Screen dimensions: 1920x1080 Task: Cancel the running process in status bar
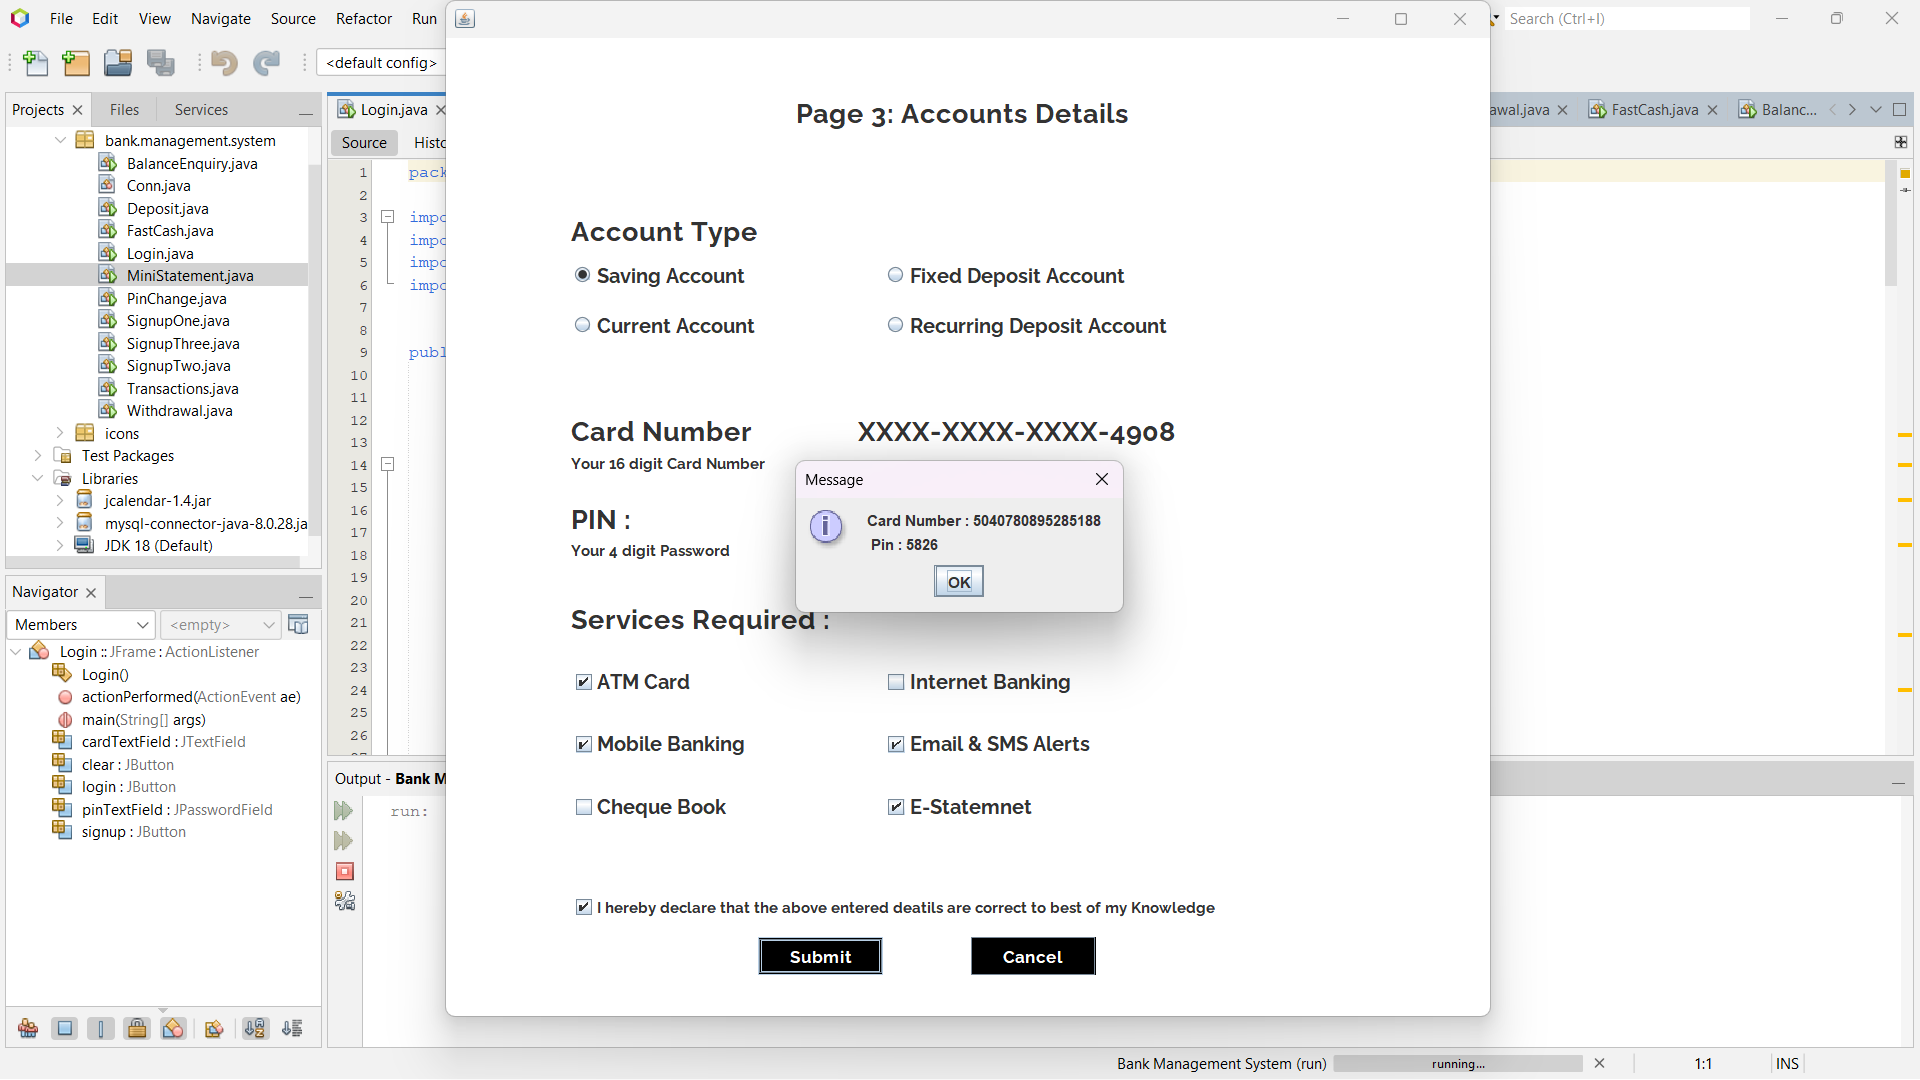pos(1599,1063)
